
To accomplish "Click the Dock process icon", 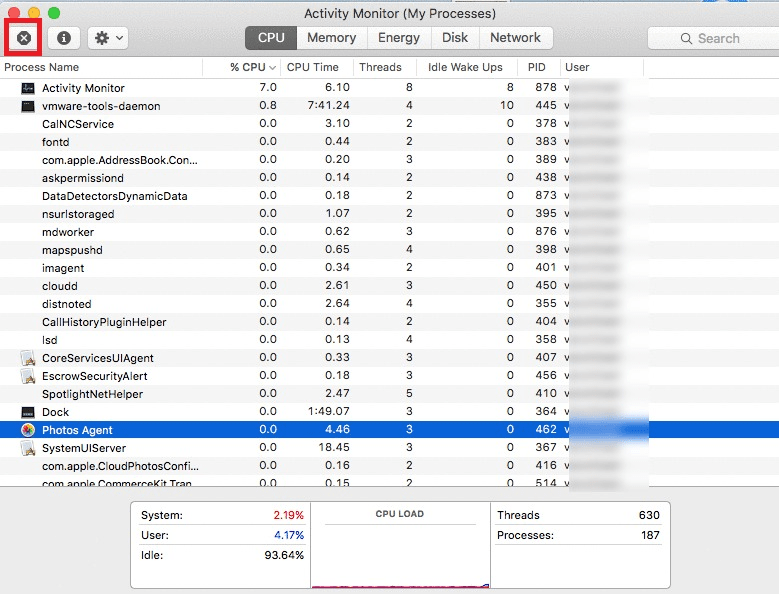I will click(x=28, y=412).
